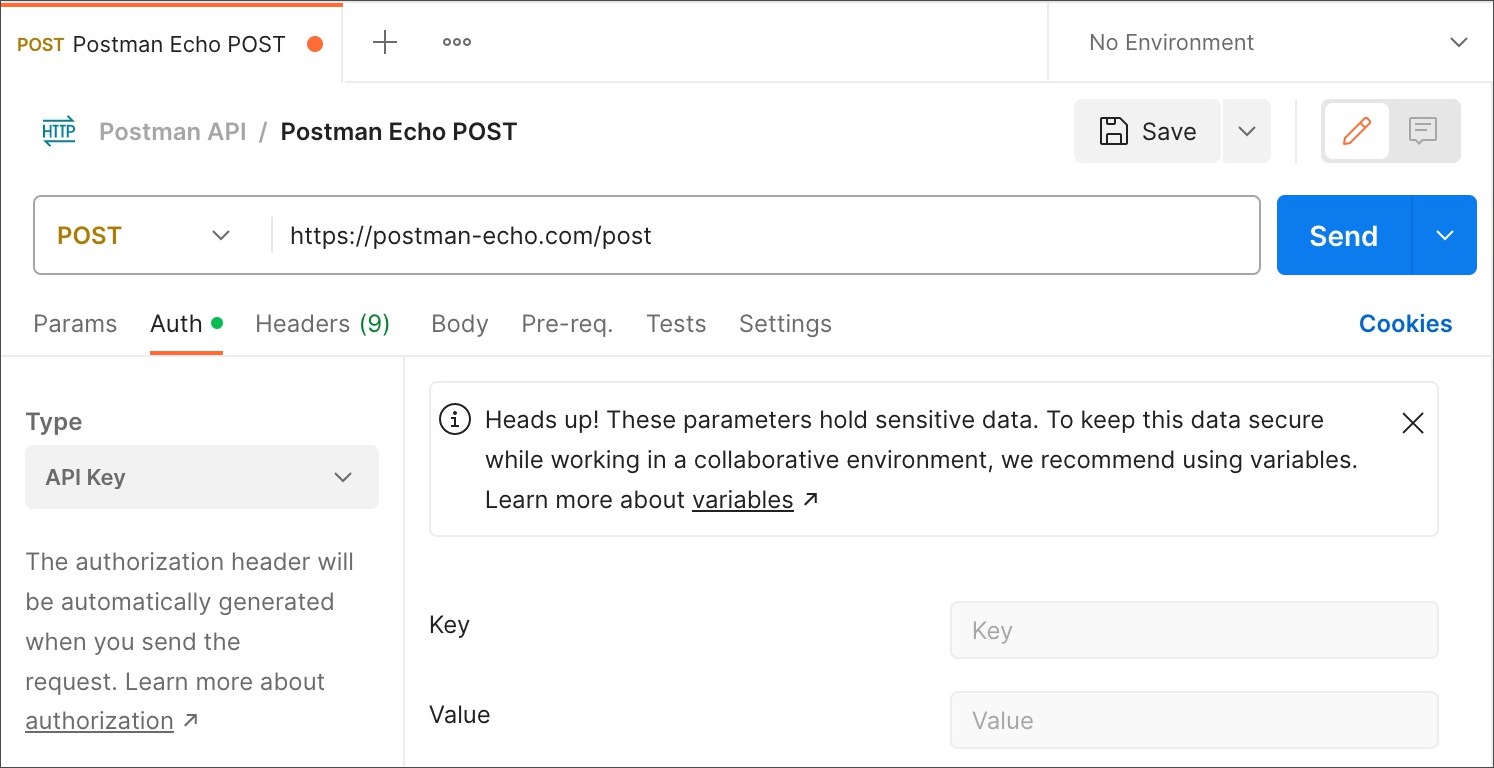Click the info icon in the warning banner

(x=455, y=420)
